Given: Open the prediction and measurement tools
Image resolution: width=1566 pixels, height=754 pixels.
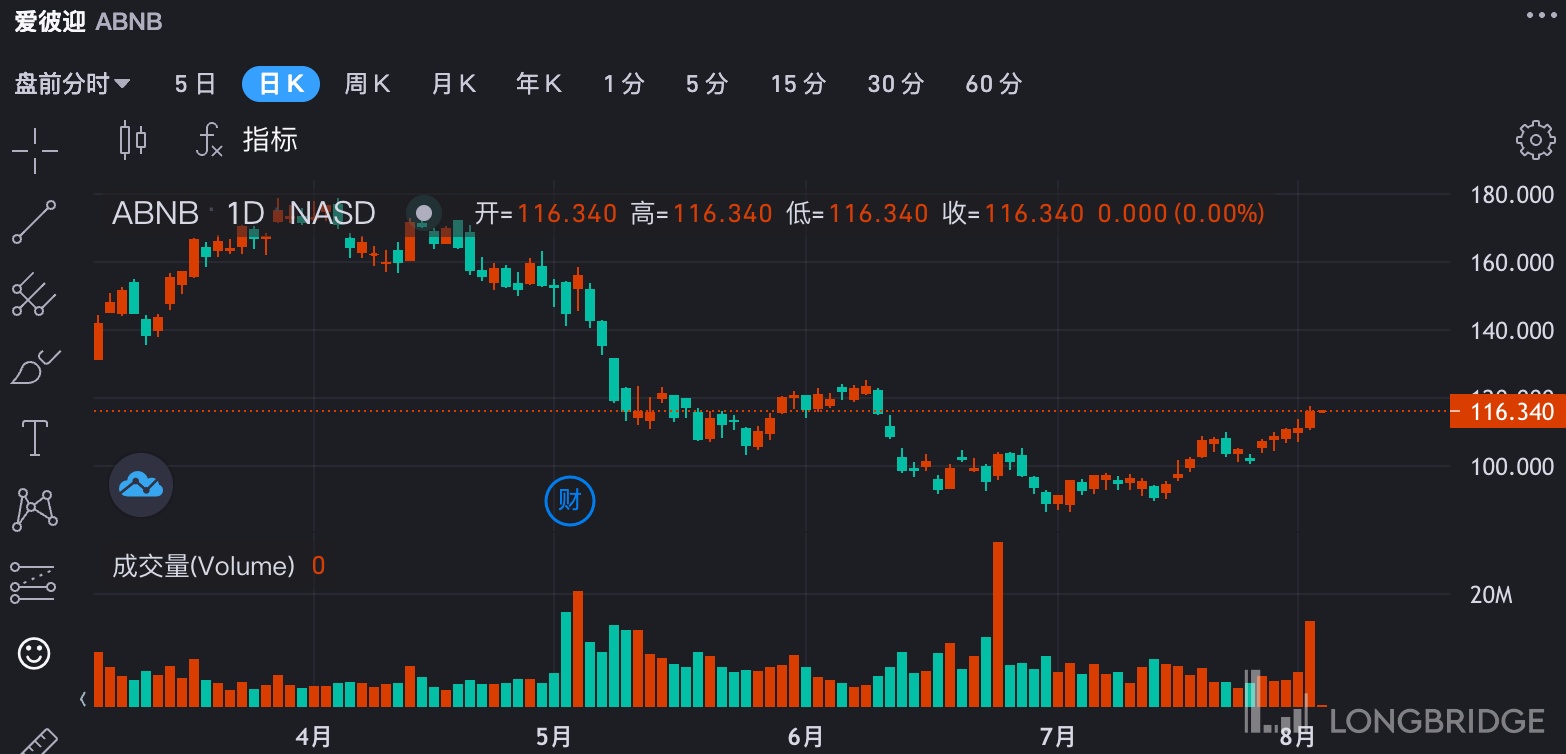Looking at the screenshot, I should [x=34, y=582].
